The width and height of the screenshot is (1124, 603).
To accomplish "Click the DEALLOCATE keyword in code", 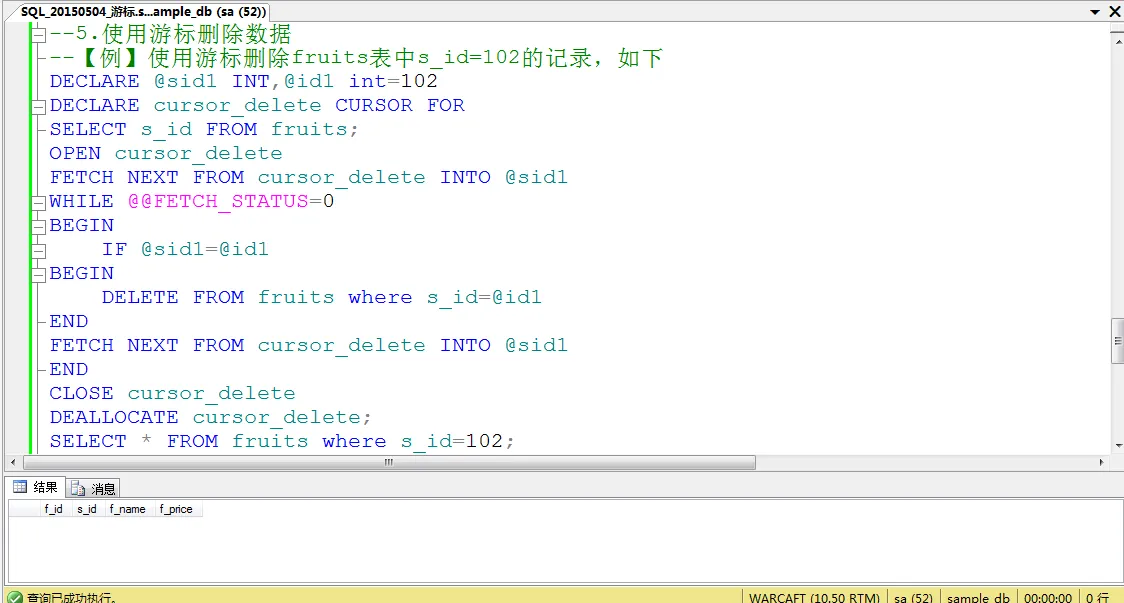I will click(x=114, y=417).
